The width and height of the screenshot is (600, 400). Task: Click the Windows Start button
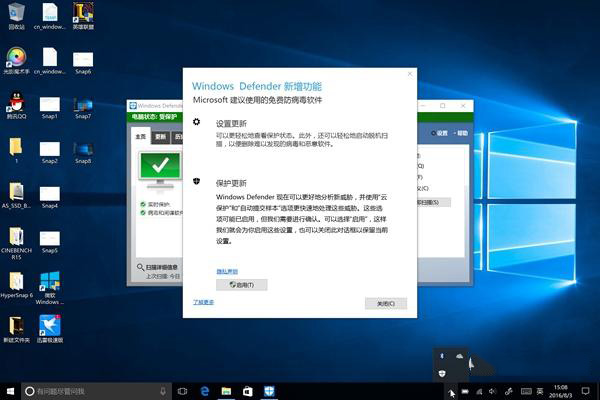[x=10, y=391]
